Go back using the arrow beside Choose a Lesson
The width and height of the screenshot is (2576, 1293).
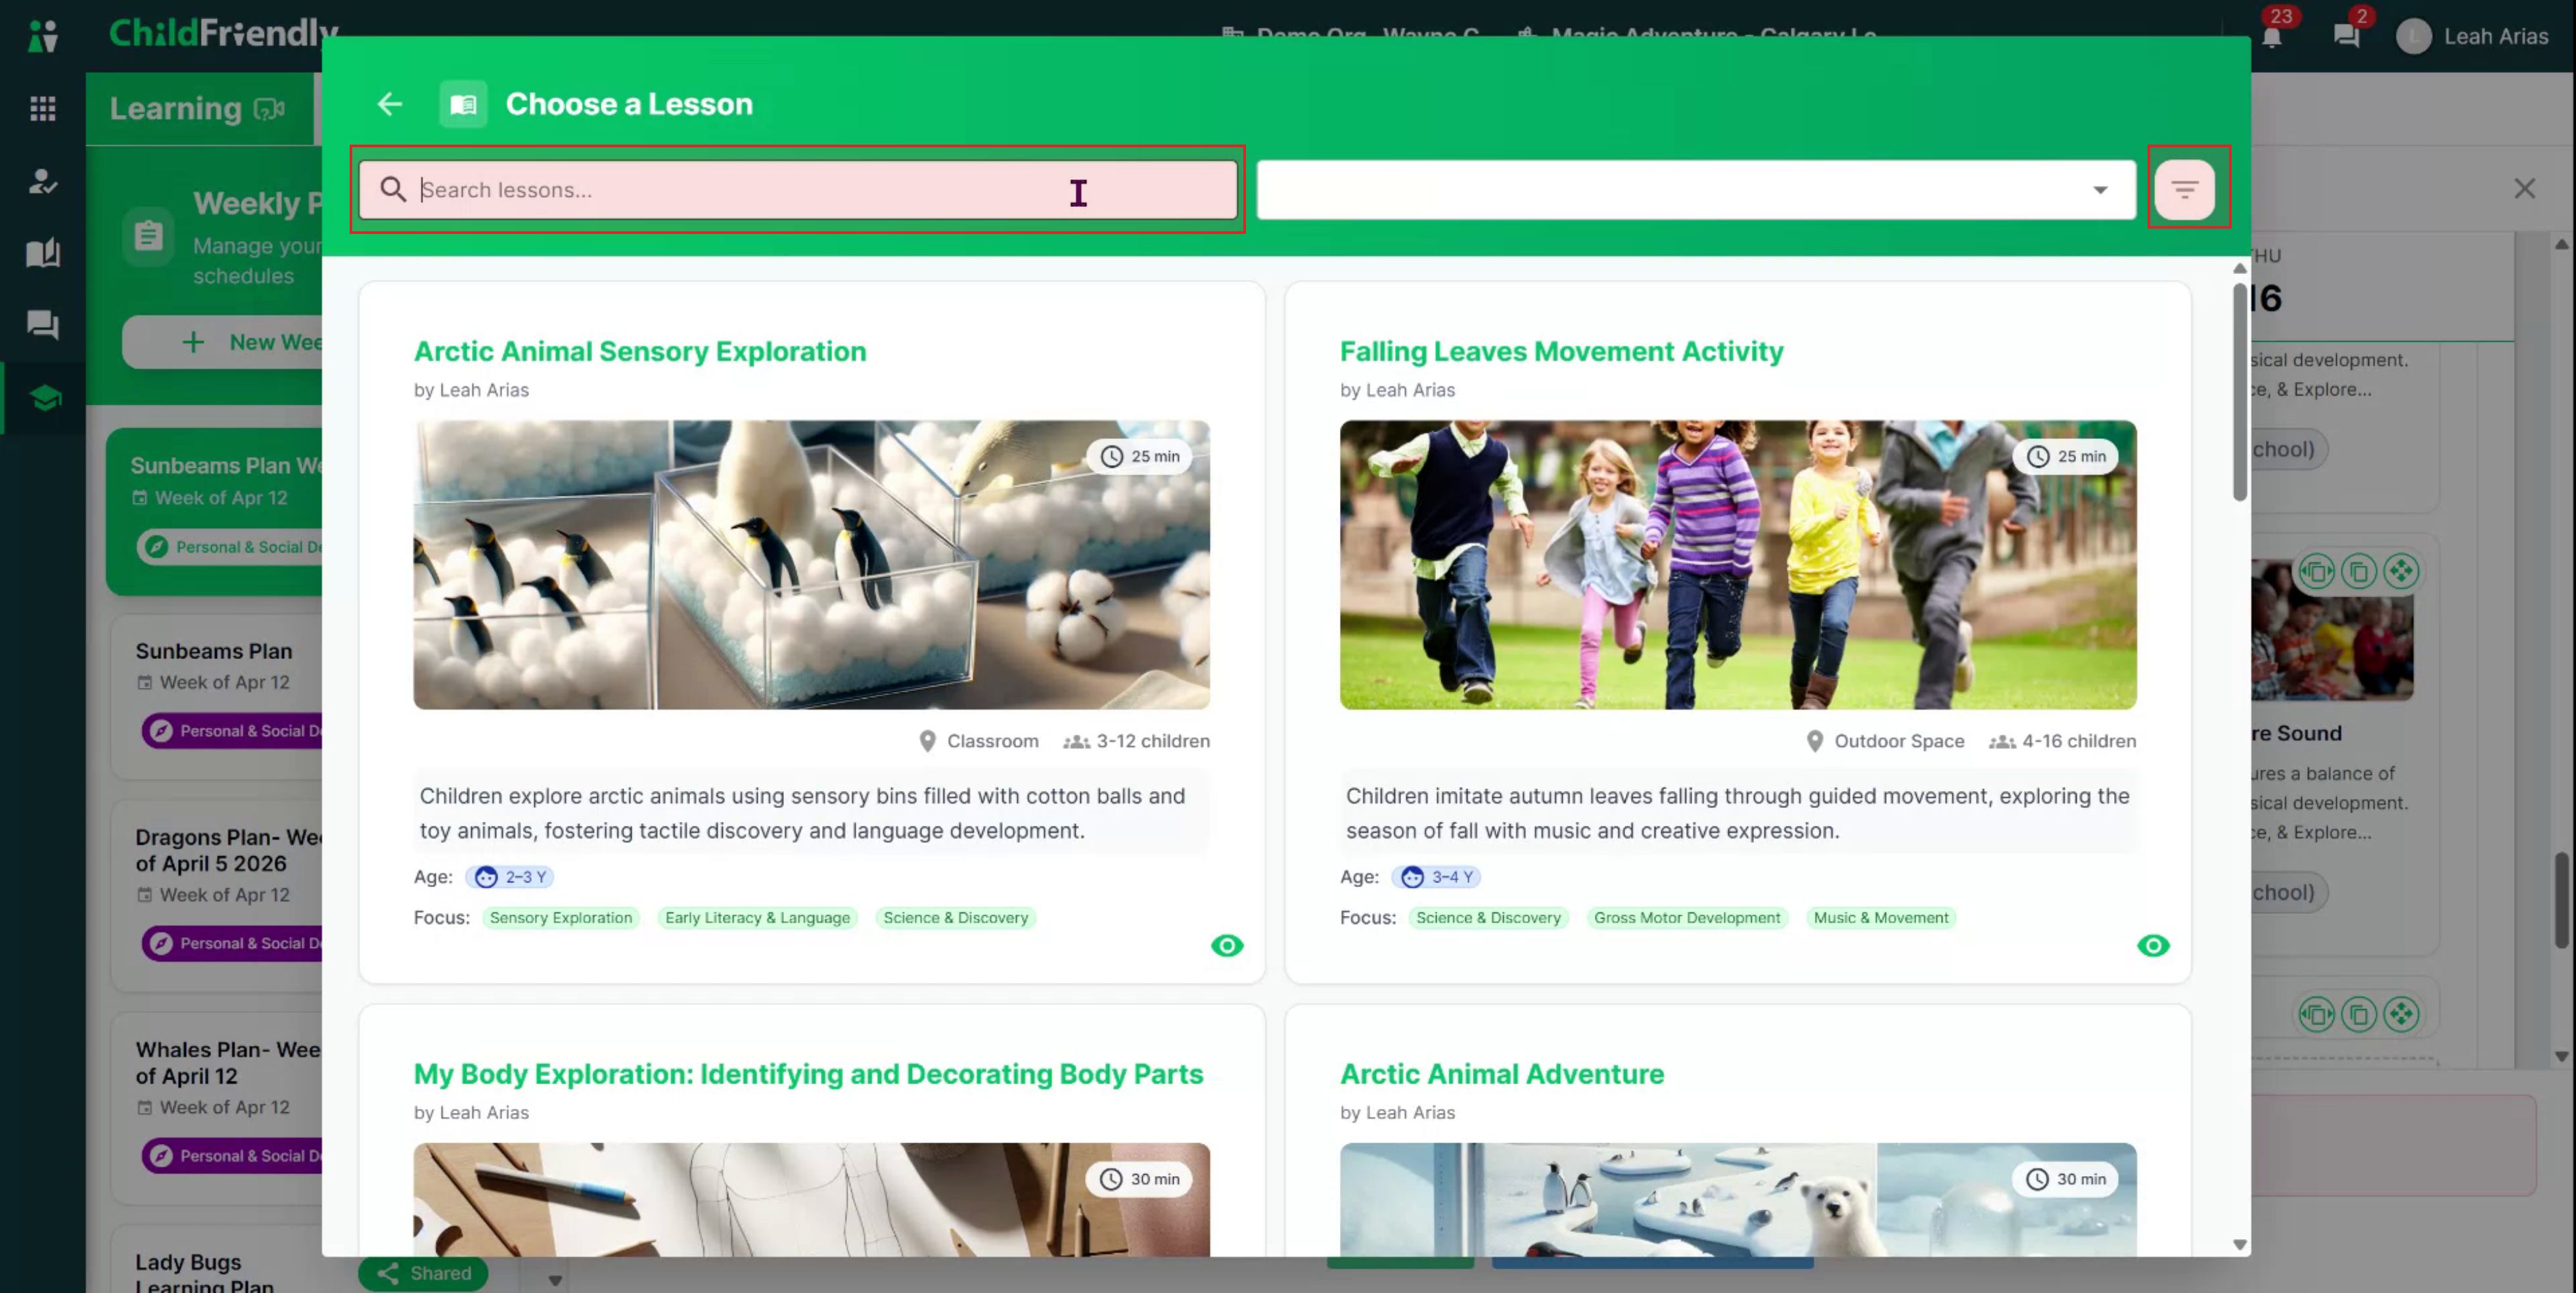coord(389,104)
